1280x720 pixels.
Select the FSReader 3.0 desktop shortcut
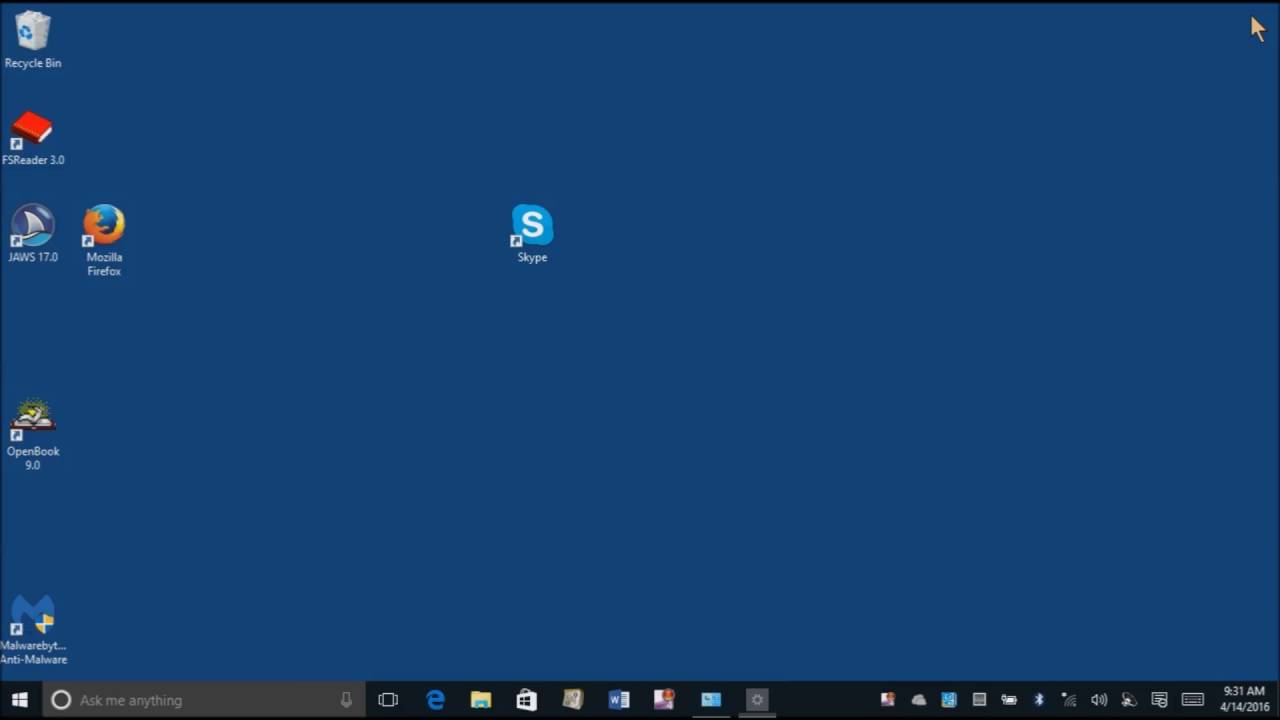(x=32, y=138)
